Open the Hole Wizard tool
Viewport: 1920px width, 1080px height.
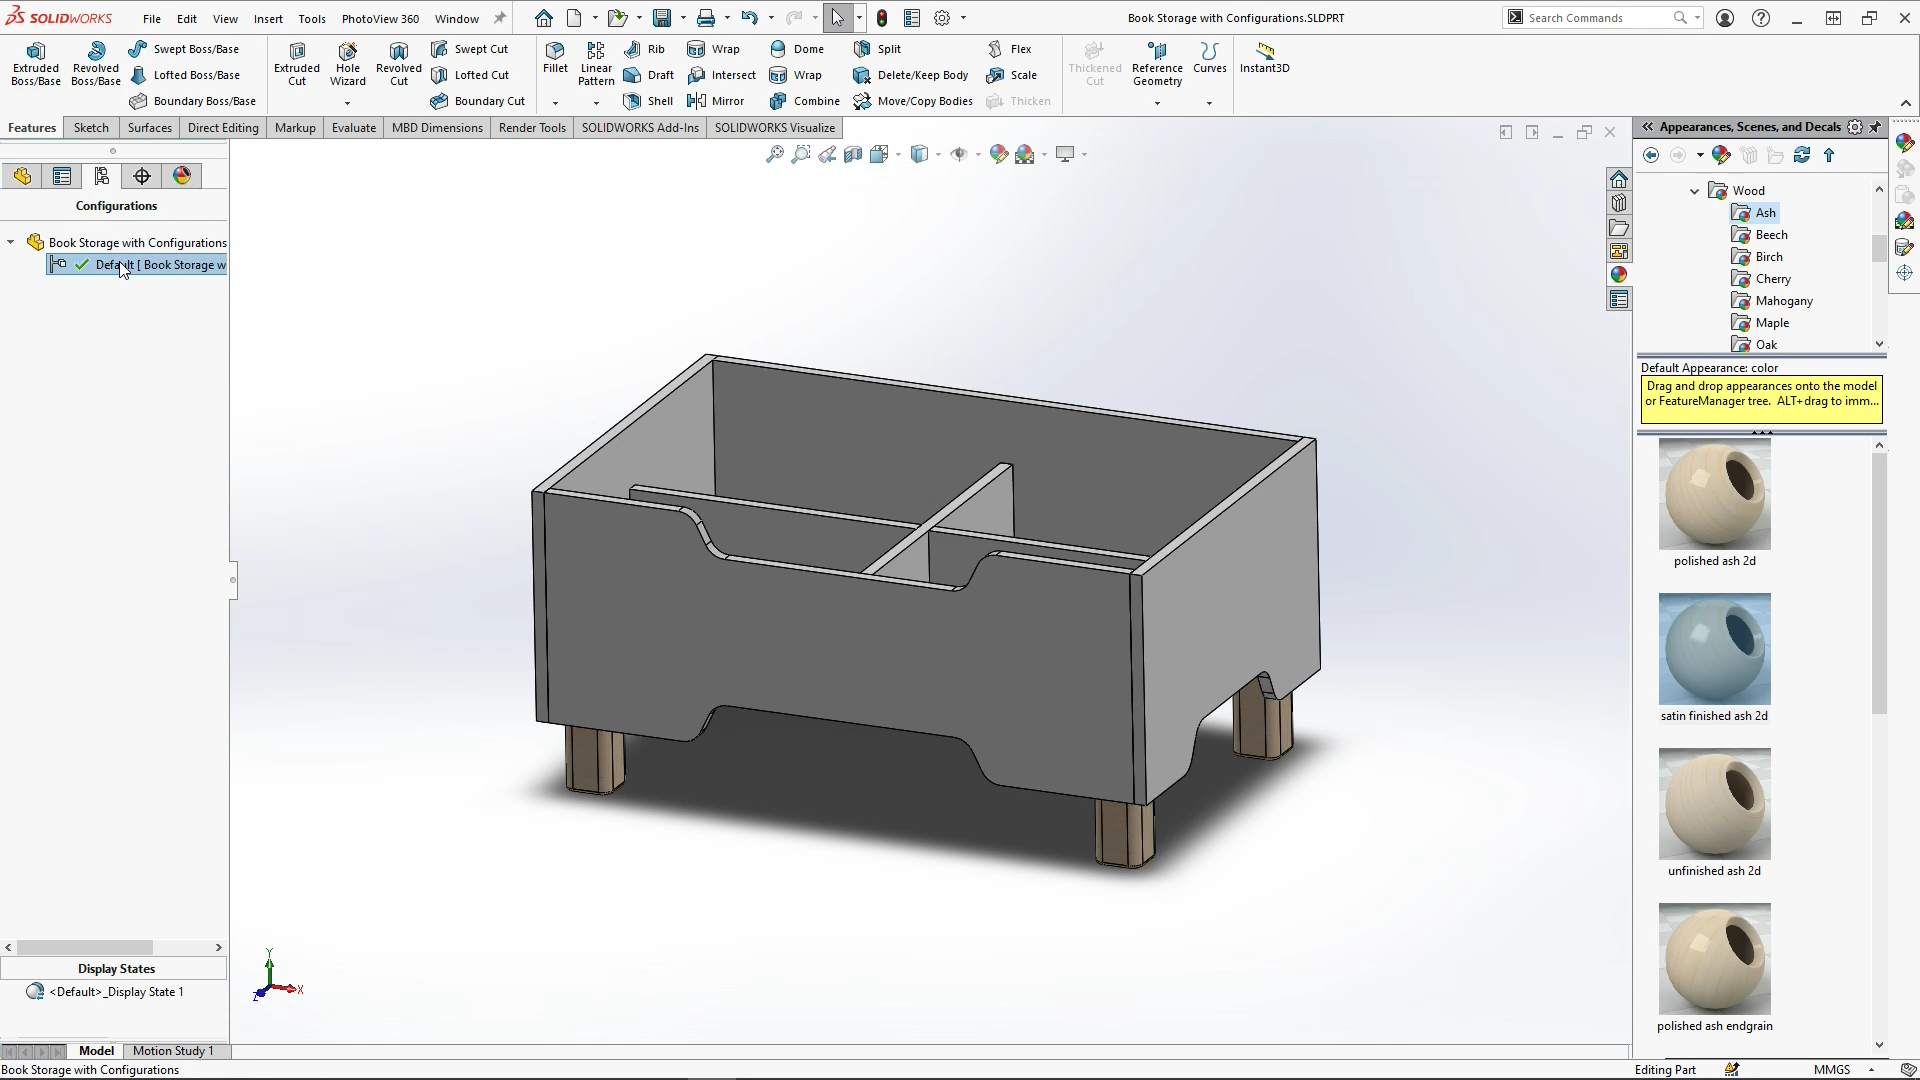(348, 62)
